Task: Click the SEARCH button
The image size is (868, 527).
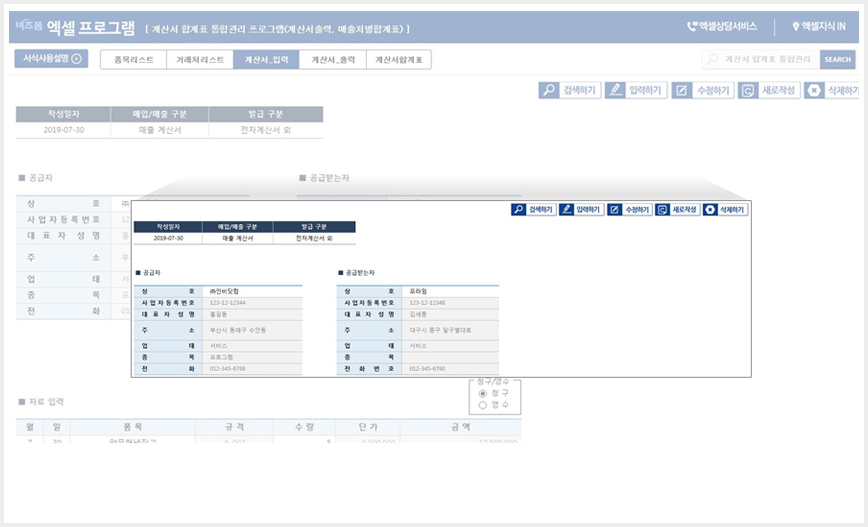Action: click(838, 59)
